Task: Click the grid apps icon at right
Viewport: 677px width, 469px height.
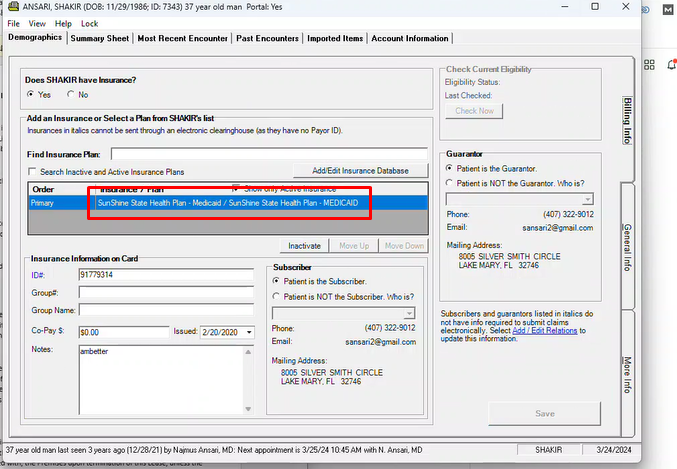Action: pyautogui.click(x=647, y=64)
